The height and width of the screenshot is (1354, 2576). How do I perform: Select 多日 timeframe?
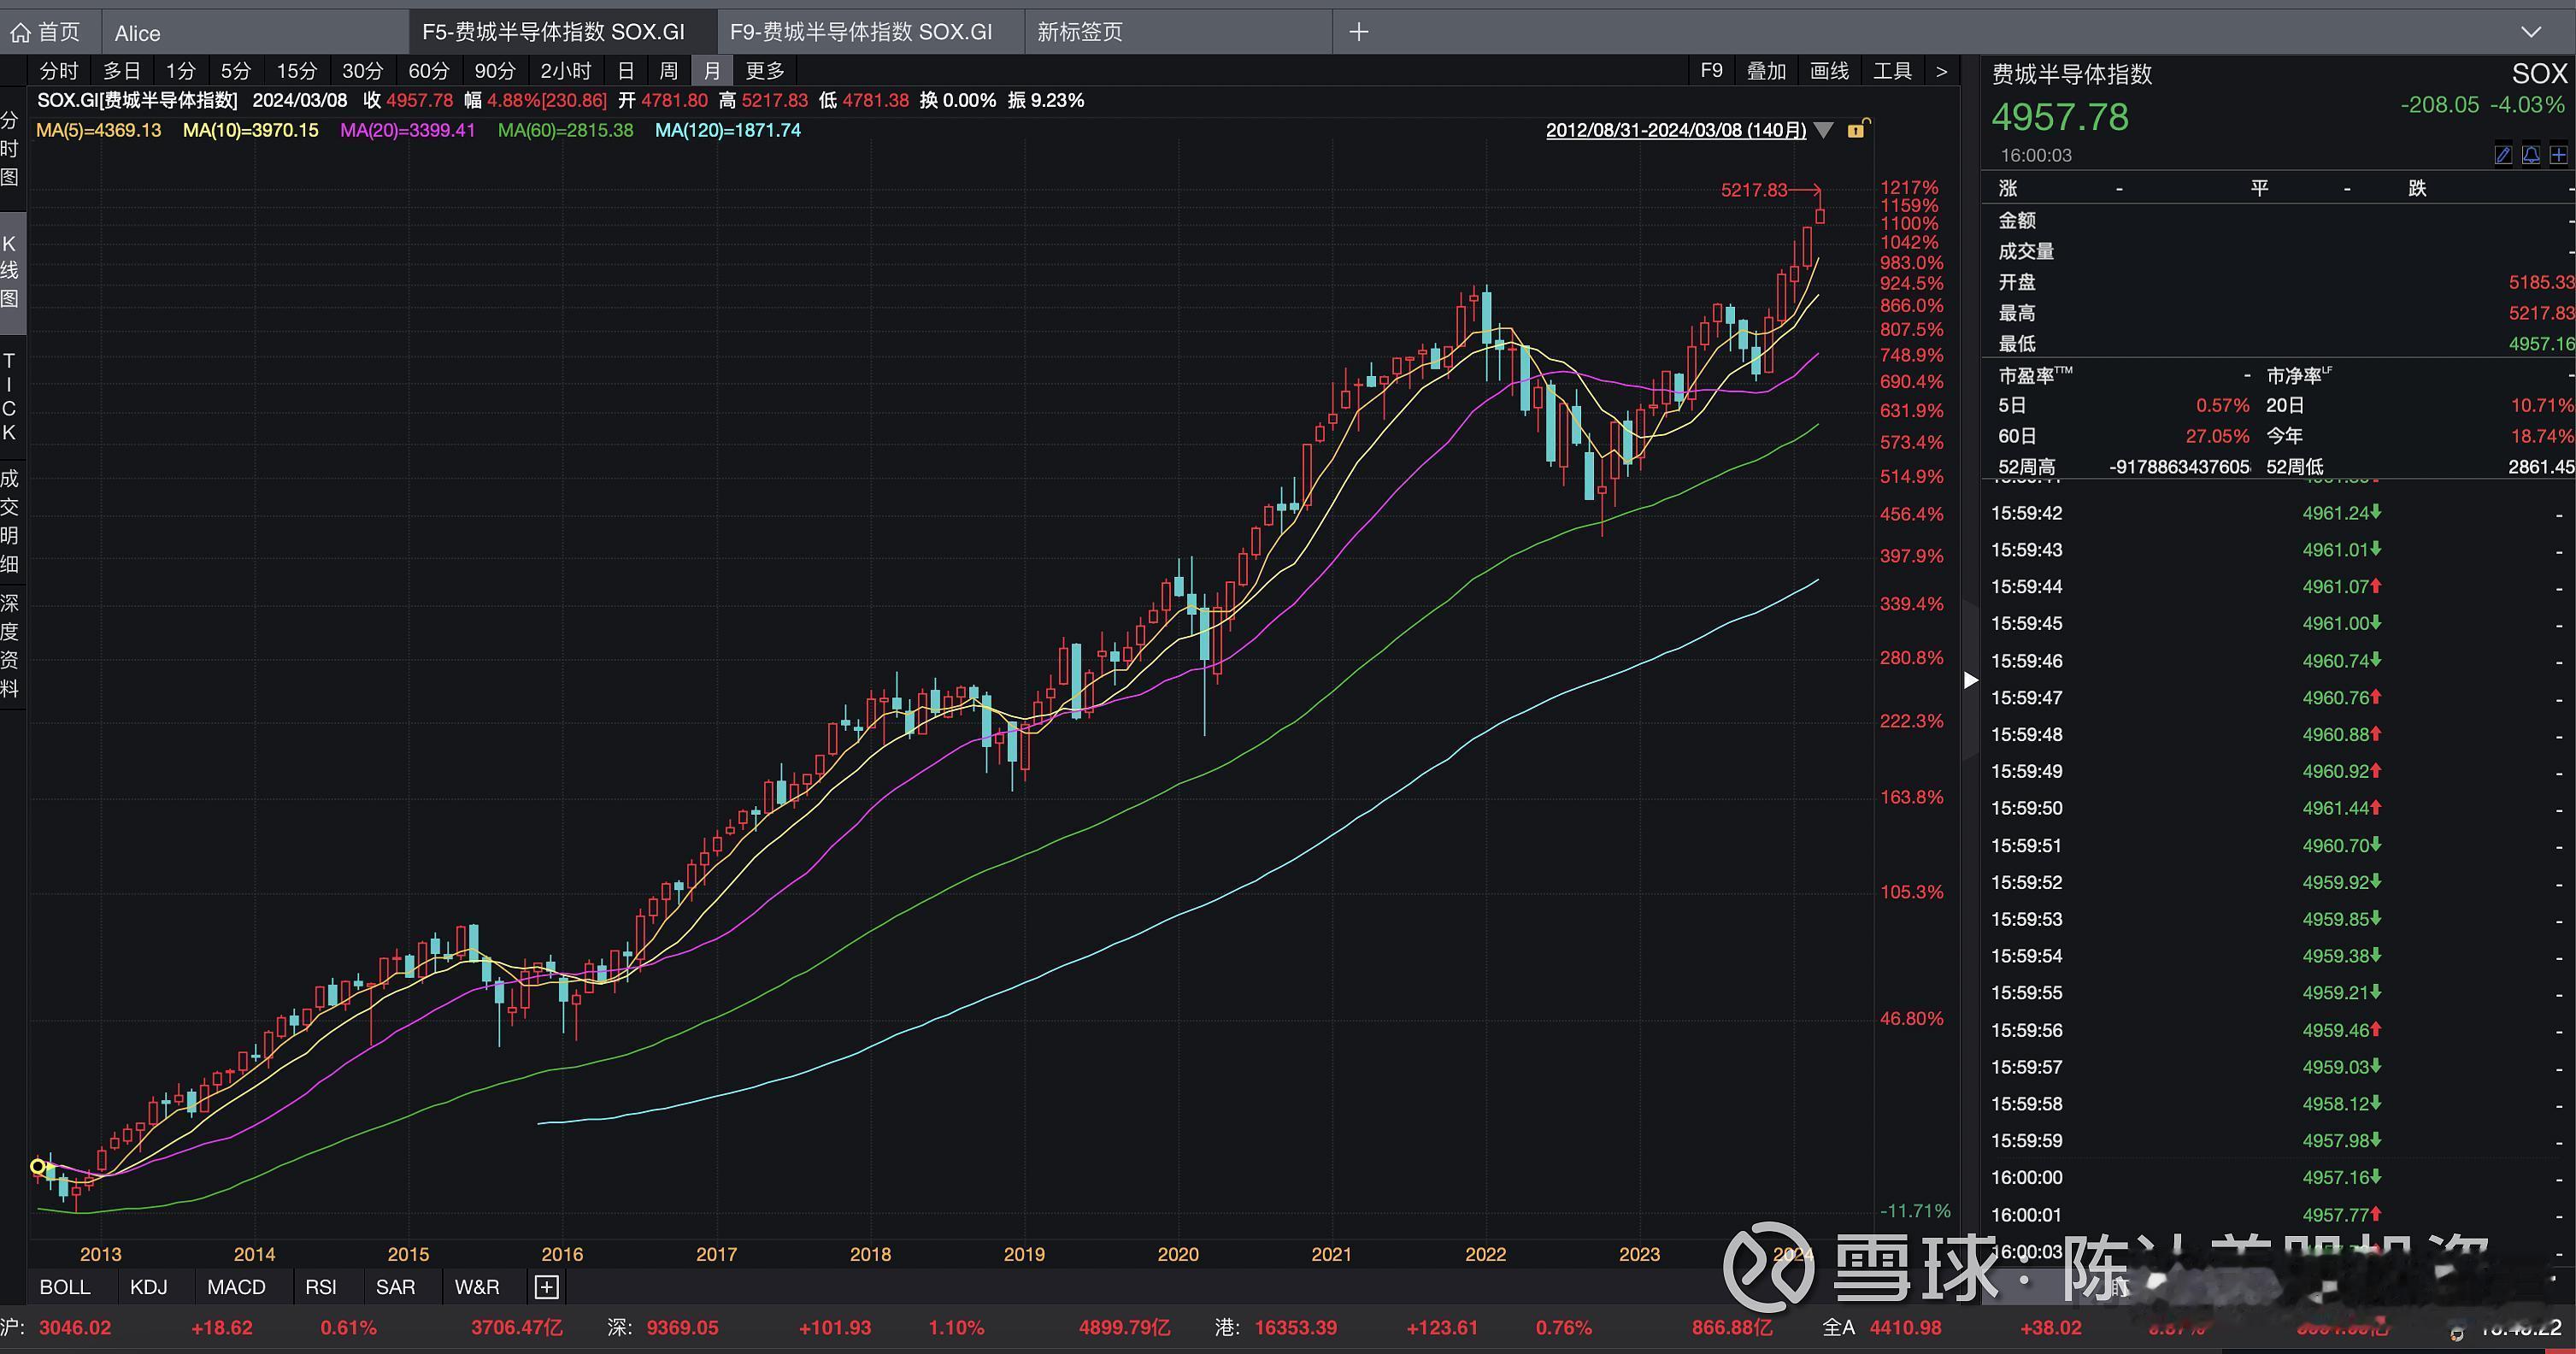pos(122,71)
